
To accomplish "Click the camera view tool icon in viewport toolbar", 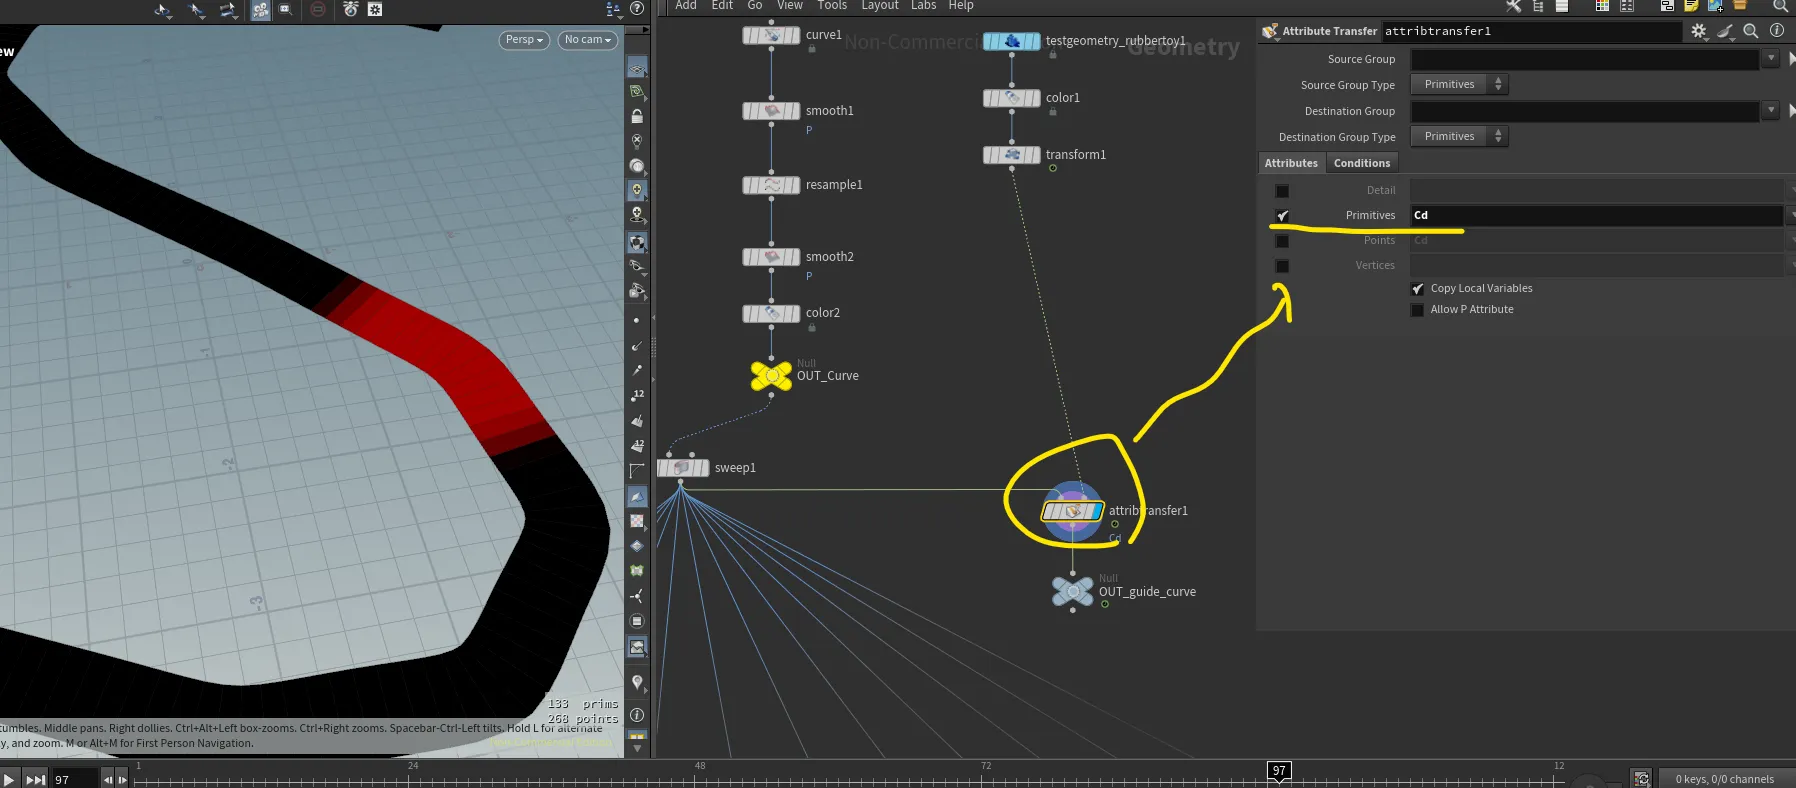I will coord(260,10).
